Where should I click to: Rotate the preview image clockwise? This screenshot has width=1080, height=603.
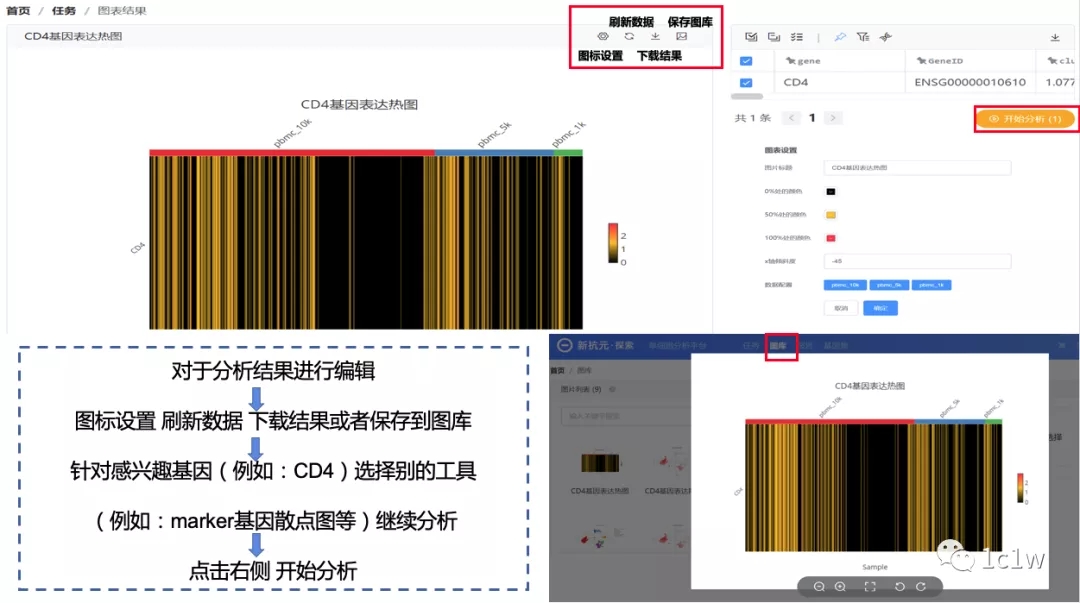(x=920, y=587)
